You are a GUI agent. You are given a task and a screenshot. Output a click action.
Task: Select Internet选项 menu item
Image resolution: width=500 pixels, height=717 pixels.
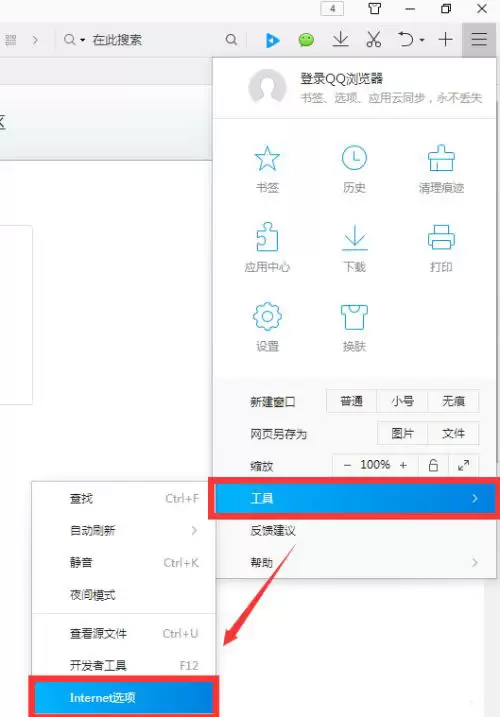click(x=124, y=697)
